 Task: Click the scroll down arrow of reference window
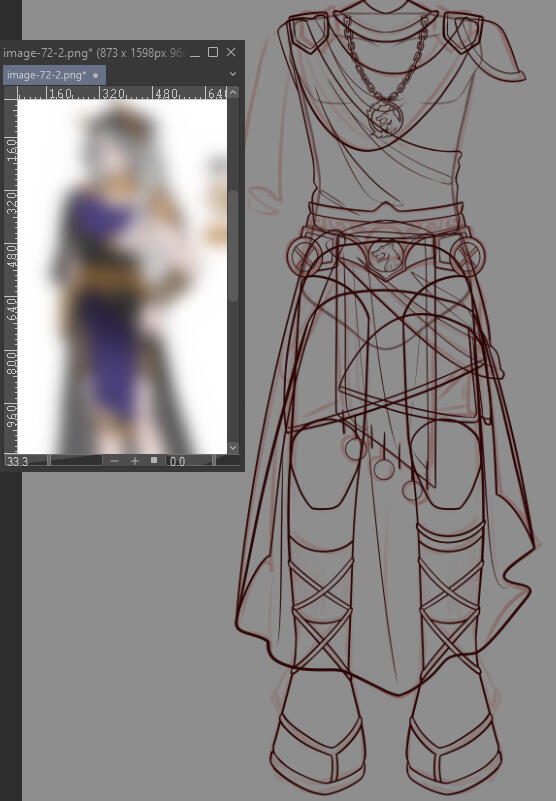click(233, 448)
